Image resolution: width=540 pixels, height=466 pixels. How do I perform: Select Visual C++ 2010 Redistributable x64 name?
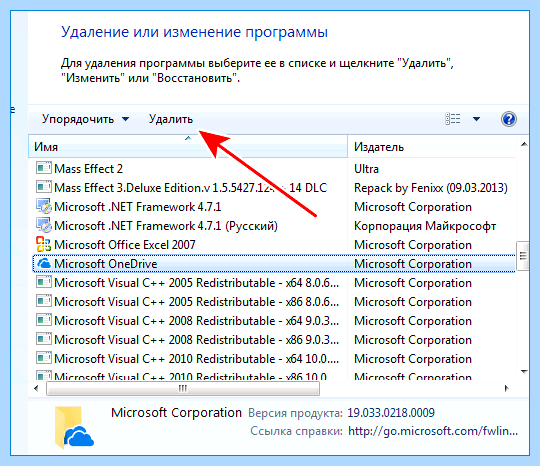[x=197, y=359]
